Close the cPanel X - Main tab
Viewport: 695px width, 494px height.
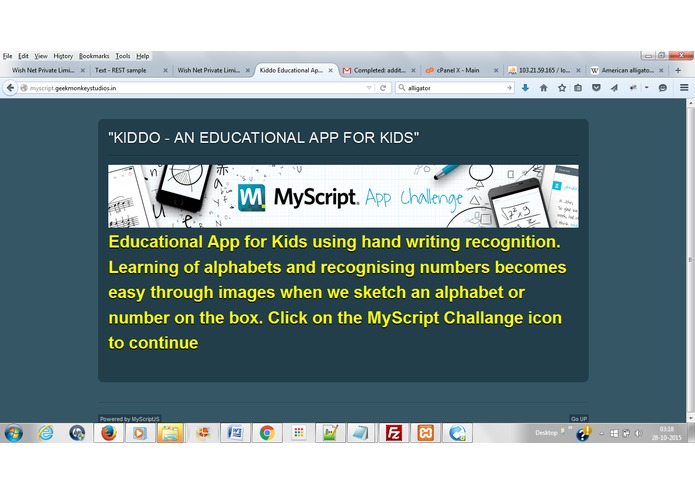[496, 70]
